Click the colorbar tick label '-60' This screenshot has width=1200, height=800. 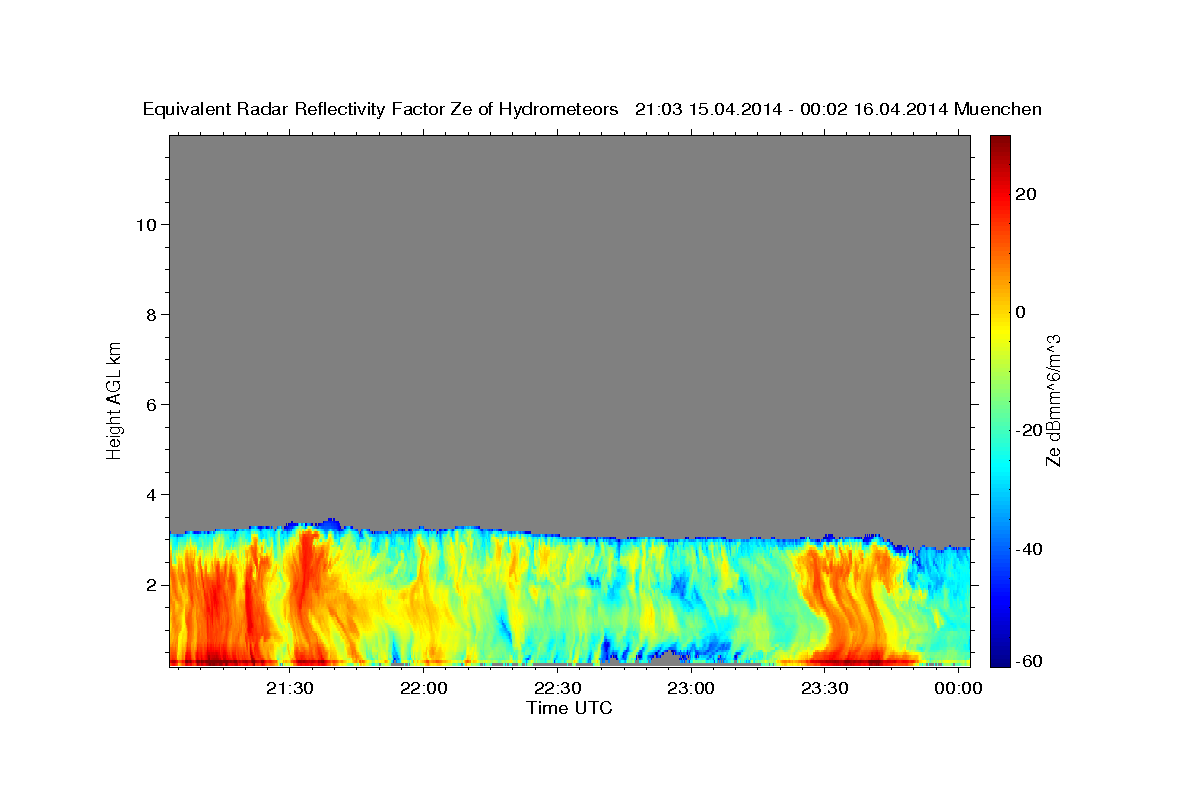click(1029, 660)
